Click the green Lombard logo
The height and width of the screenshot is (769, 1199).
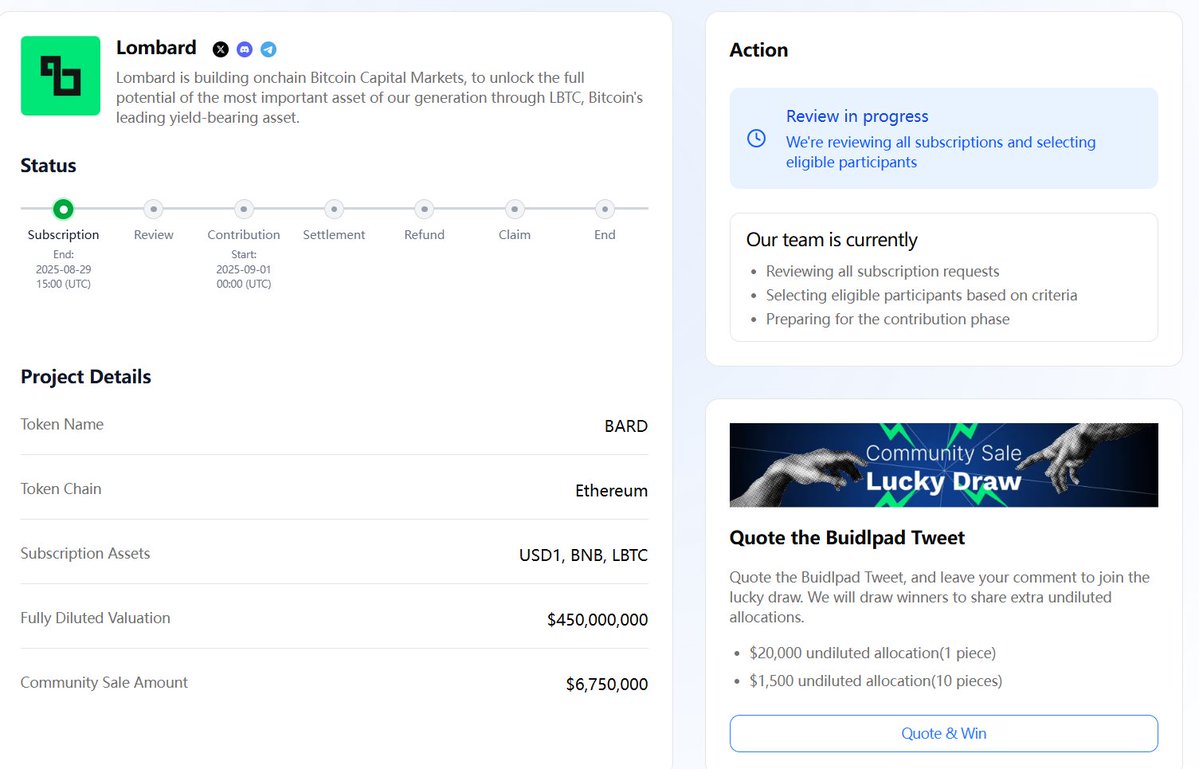click(60, 76)
